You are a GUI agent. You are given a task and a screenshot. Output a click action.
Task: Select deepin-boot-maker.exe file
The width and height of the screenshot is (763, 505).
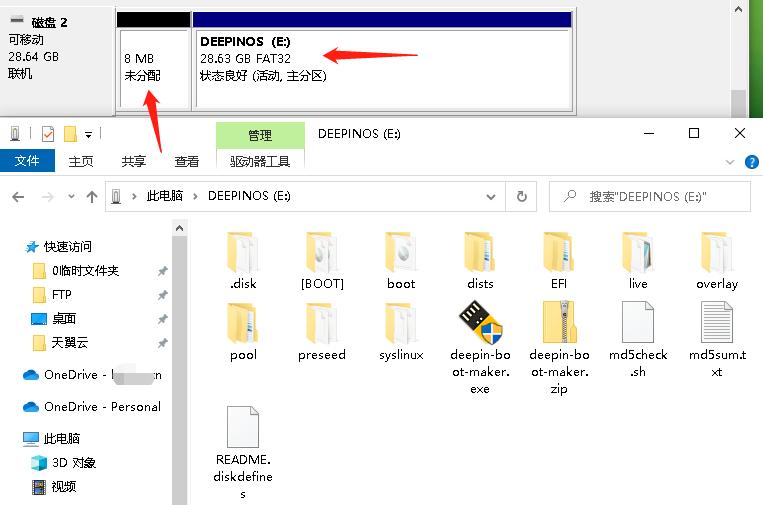[x=480, y=347]
